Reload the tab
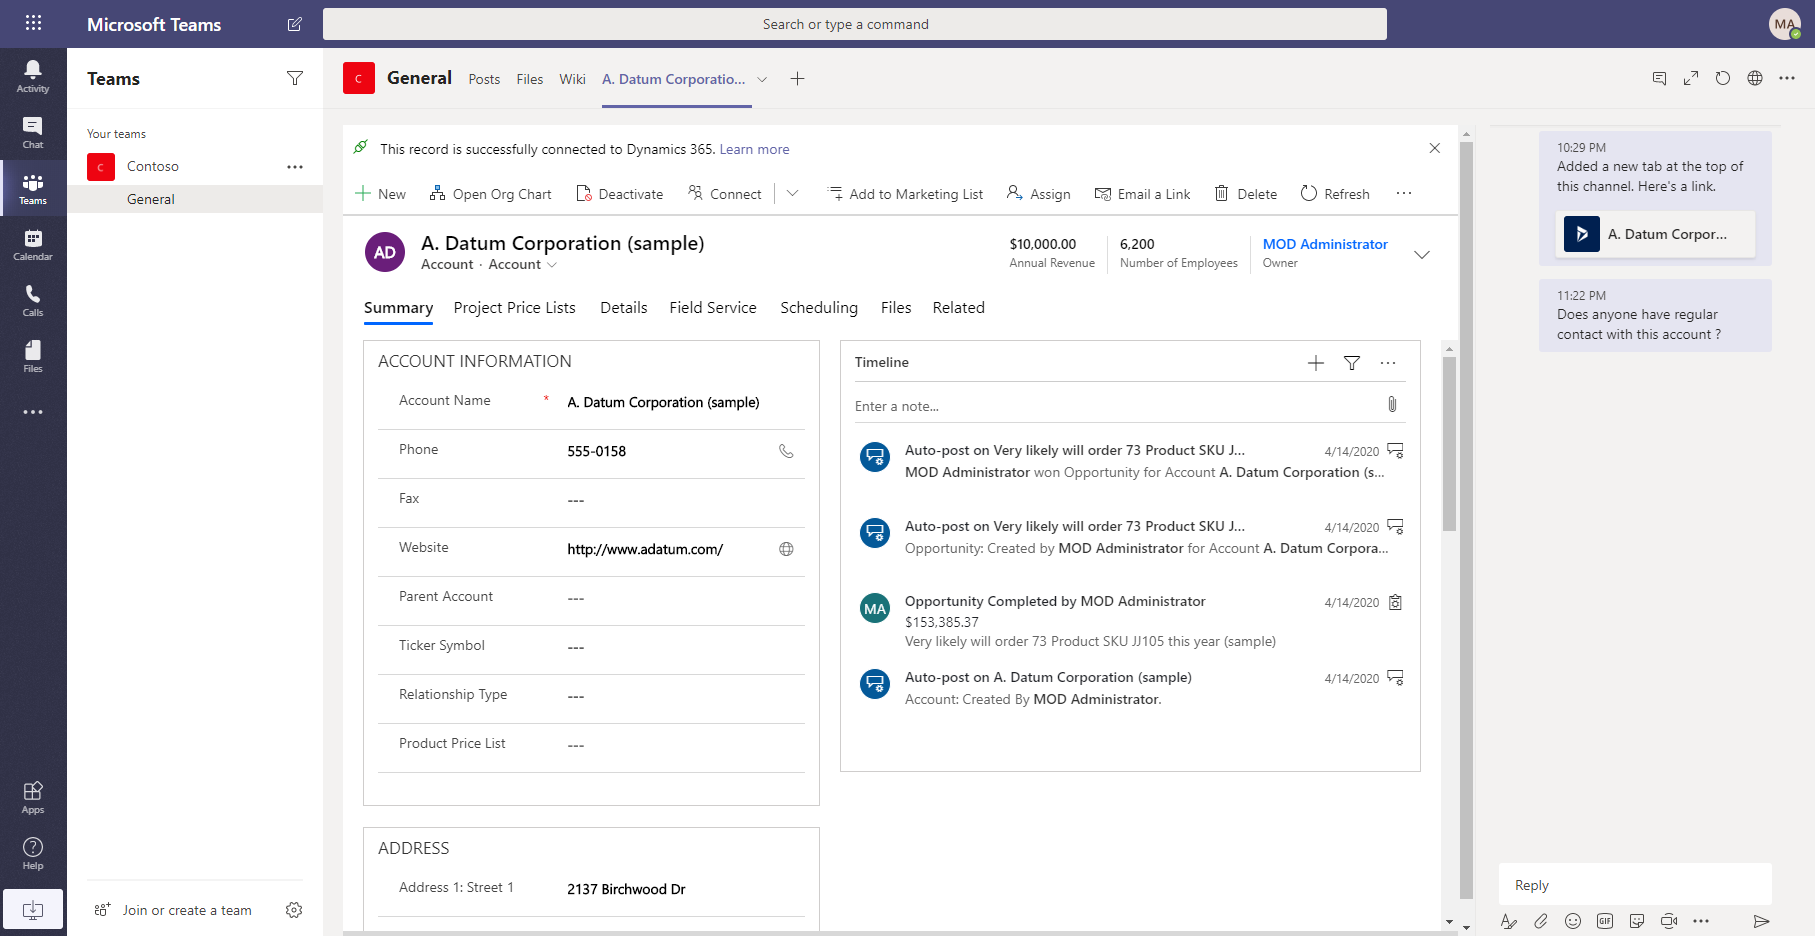 [1723, 78]
